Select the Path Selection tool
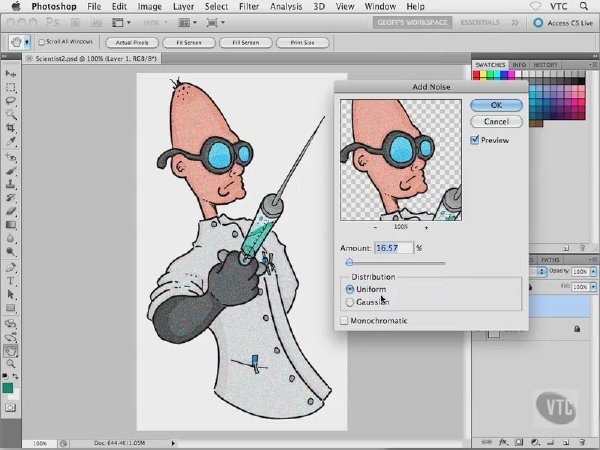Viewport: 600px width, 450px height. pyautogui.click(x=10, y=295)
